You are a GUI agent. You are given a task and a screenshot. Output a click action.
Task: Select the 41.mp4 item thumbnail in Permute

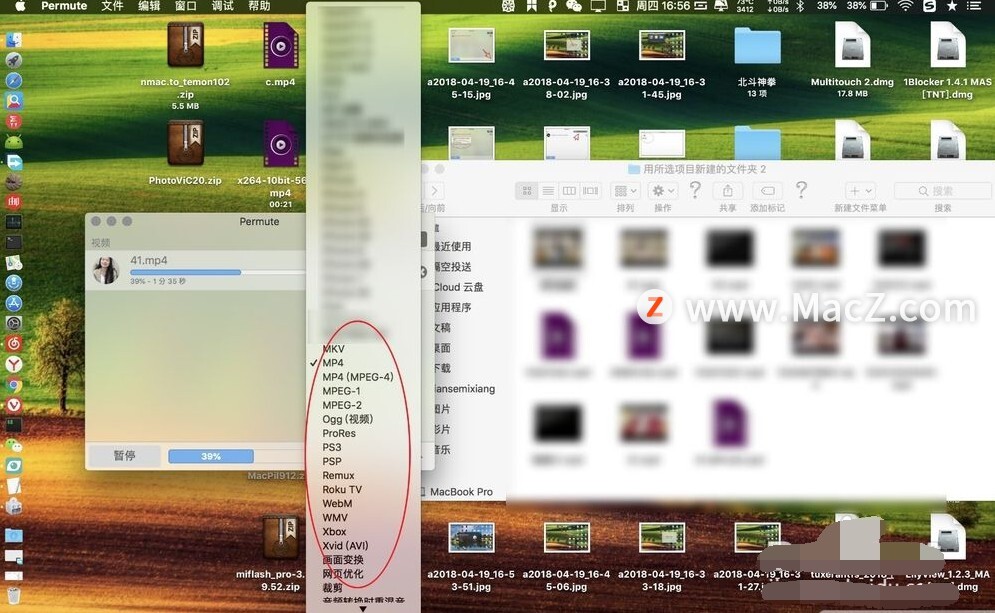coord(106,270)
